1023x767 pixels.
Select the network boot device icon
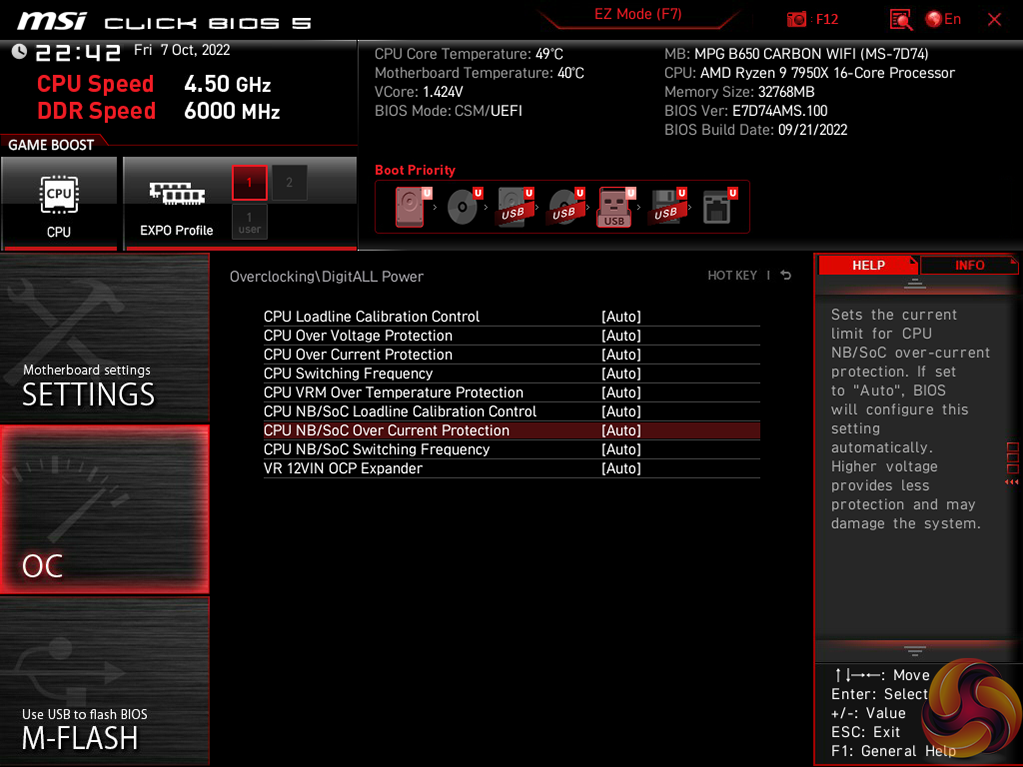click(x=719, y=207)
